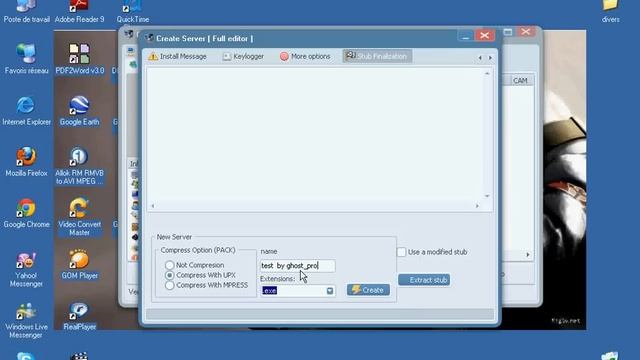The image size is (640, 360).
Task: Launch Google Earth desktop shortcut
Action: click(79, 111)
